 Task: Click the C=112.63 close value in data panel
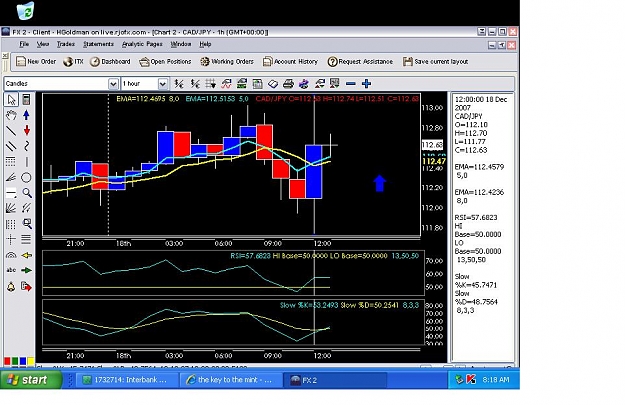click(471, 150)
